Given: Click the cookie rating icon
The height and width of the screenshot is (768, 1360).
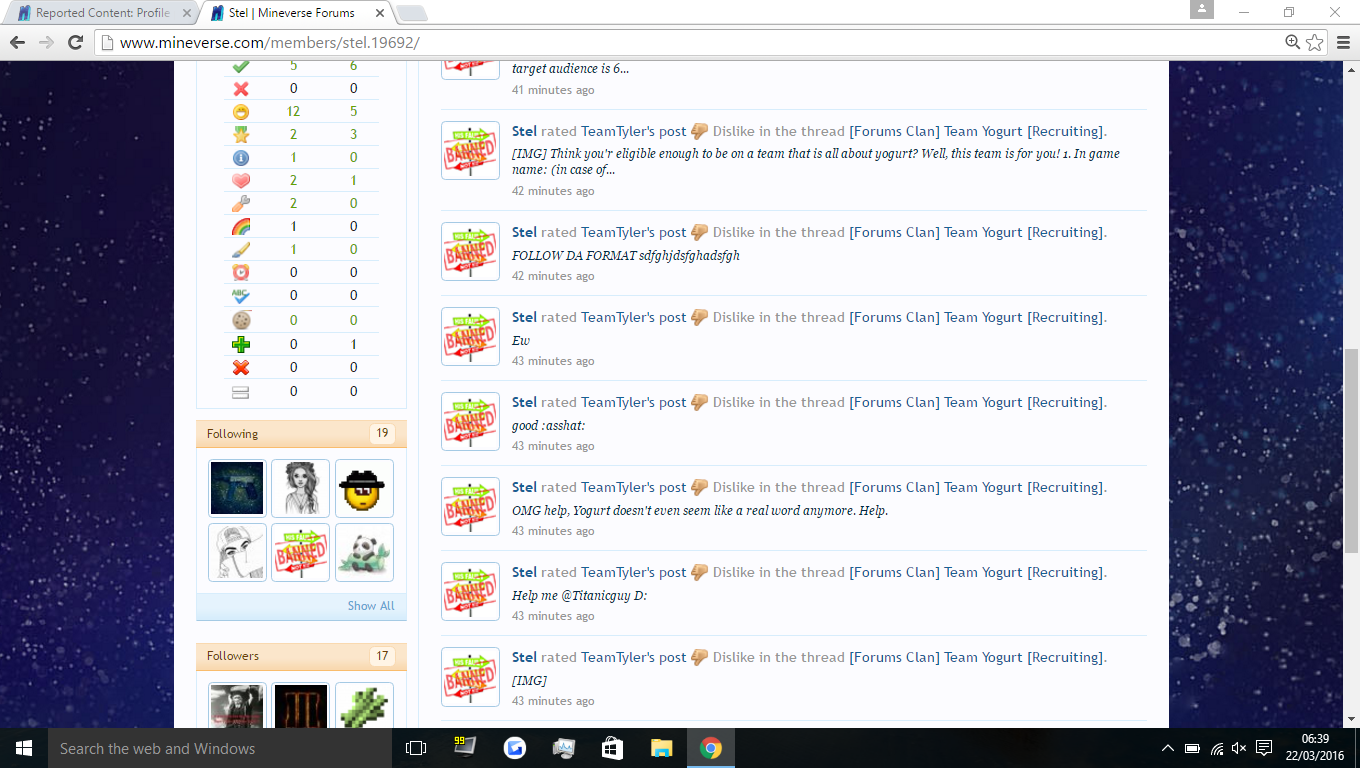Looking at the screenshot, I should (x=240, y=321).
